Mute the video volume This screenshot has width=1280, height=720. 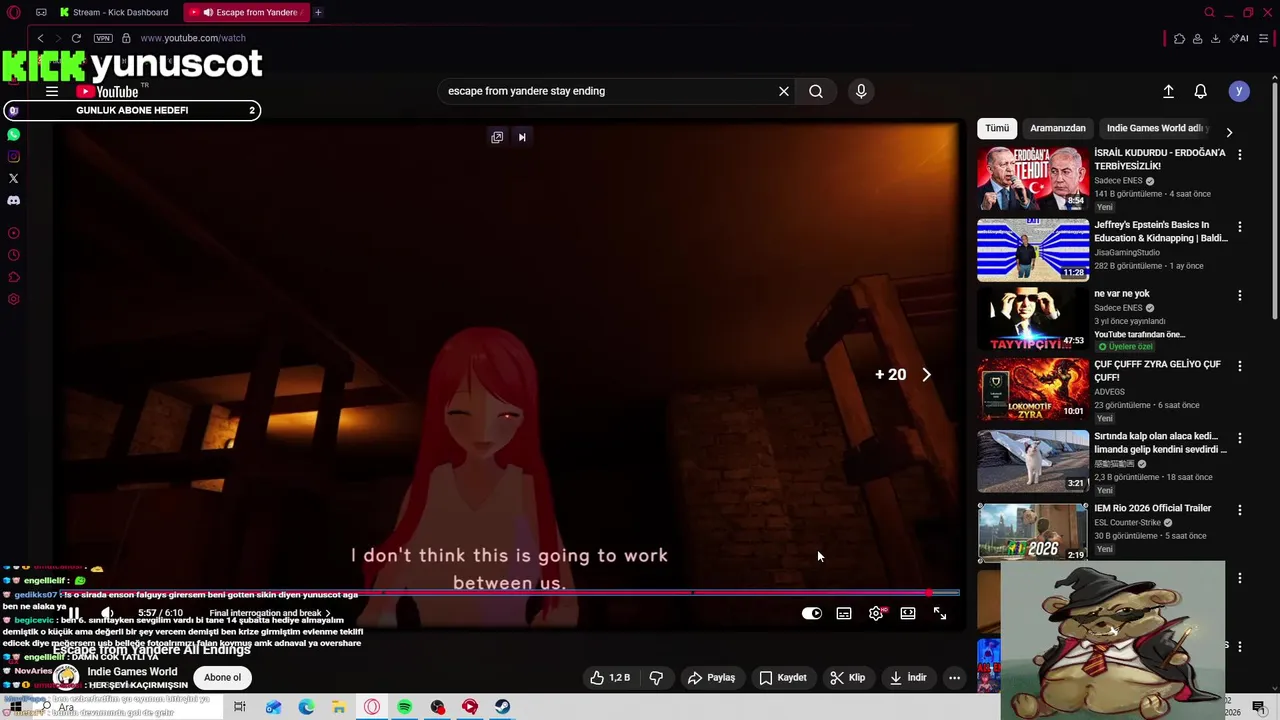click(x=107, y=613)
